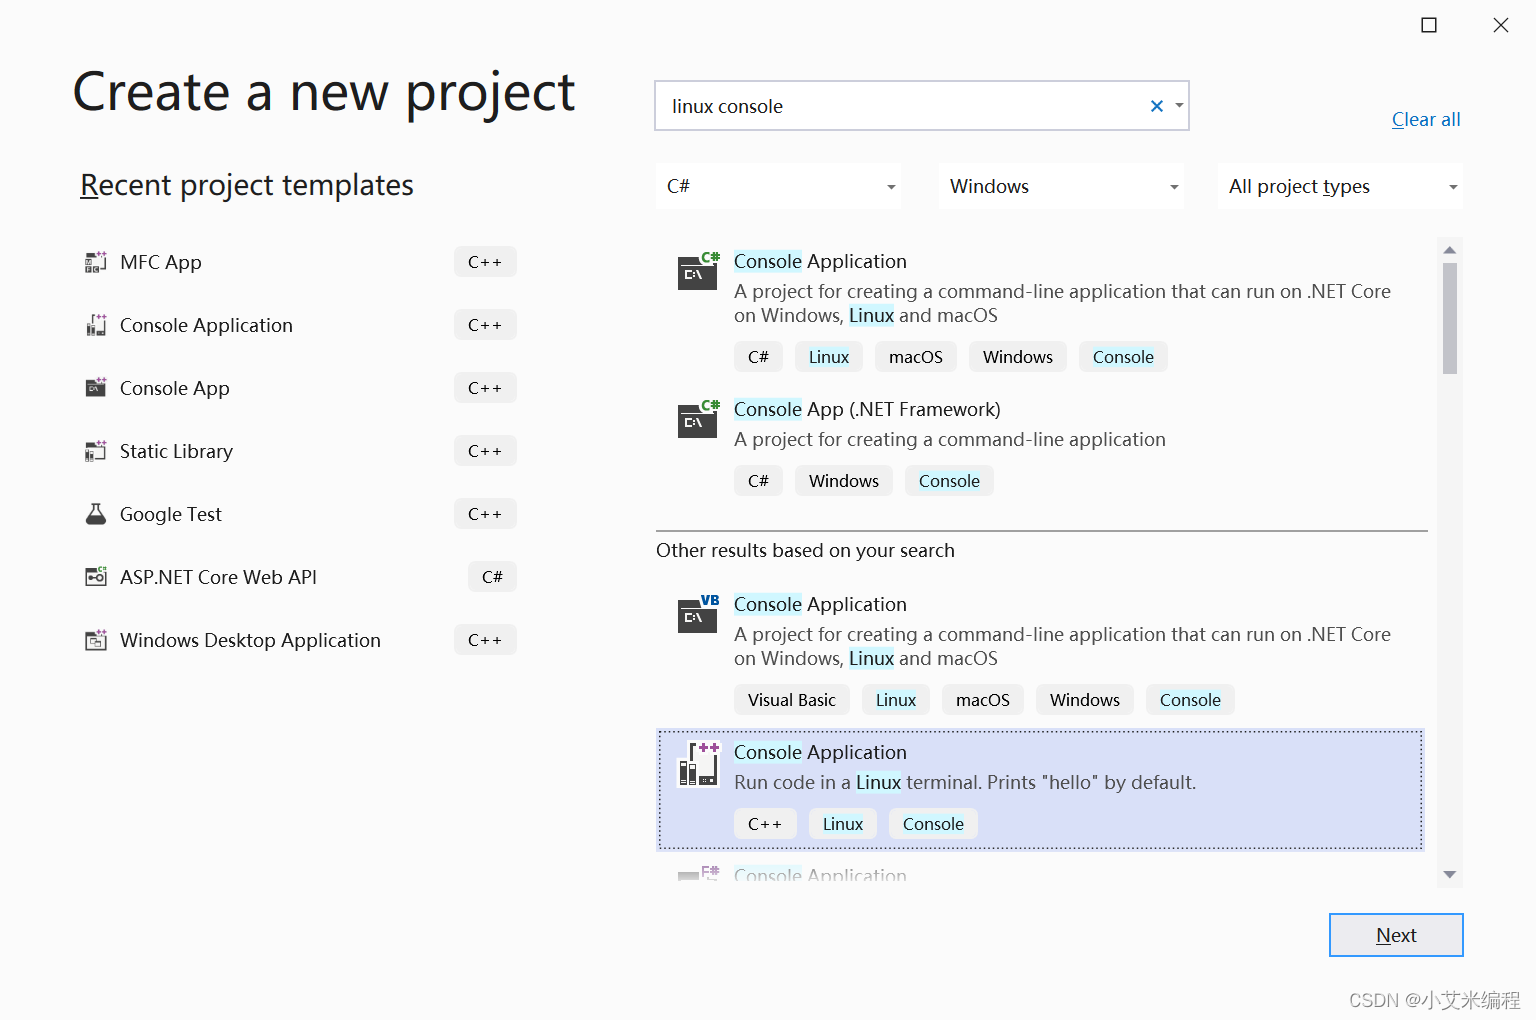Image resolution: width=1536 pixels, height=1020 pixels.
Task: Click the Windows tag under VB Console Application
Action: click(x=1085, y=700)
